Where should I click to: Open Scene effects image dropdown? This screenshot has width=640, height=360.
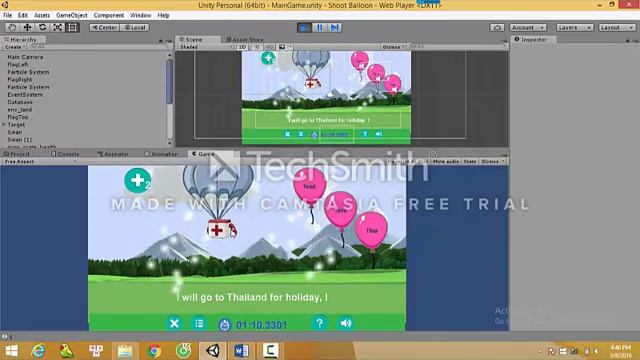(285, 47)
